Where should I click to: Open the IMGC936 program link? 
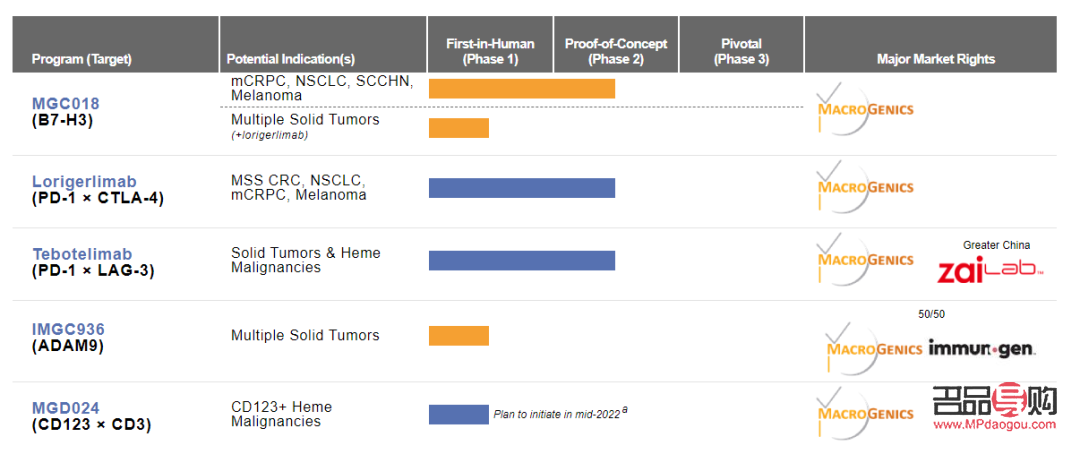point(68,329)
